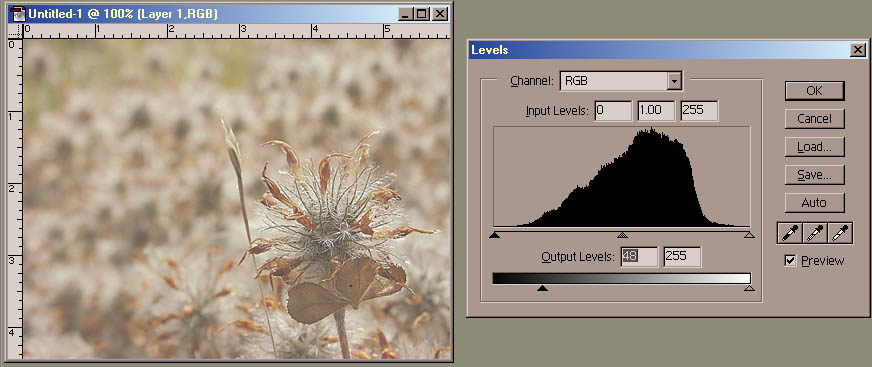Screen dimensions: 872x367
Task: Click the input highlight white slider triangle
Action: pyautogui.click(x=749, y=235)
